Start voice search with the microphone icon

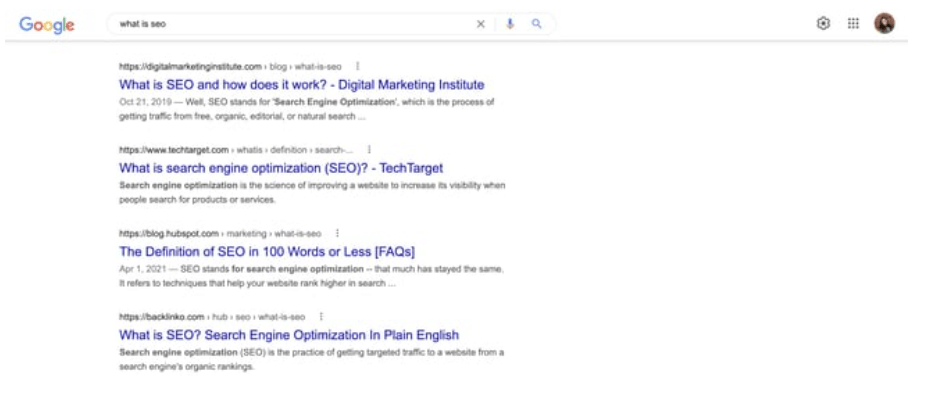point(510,24)
